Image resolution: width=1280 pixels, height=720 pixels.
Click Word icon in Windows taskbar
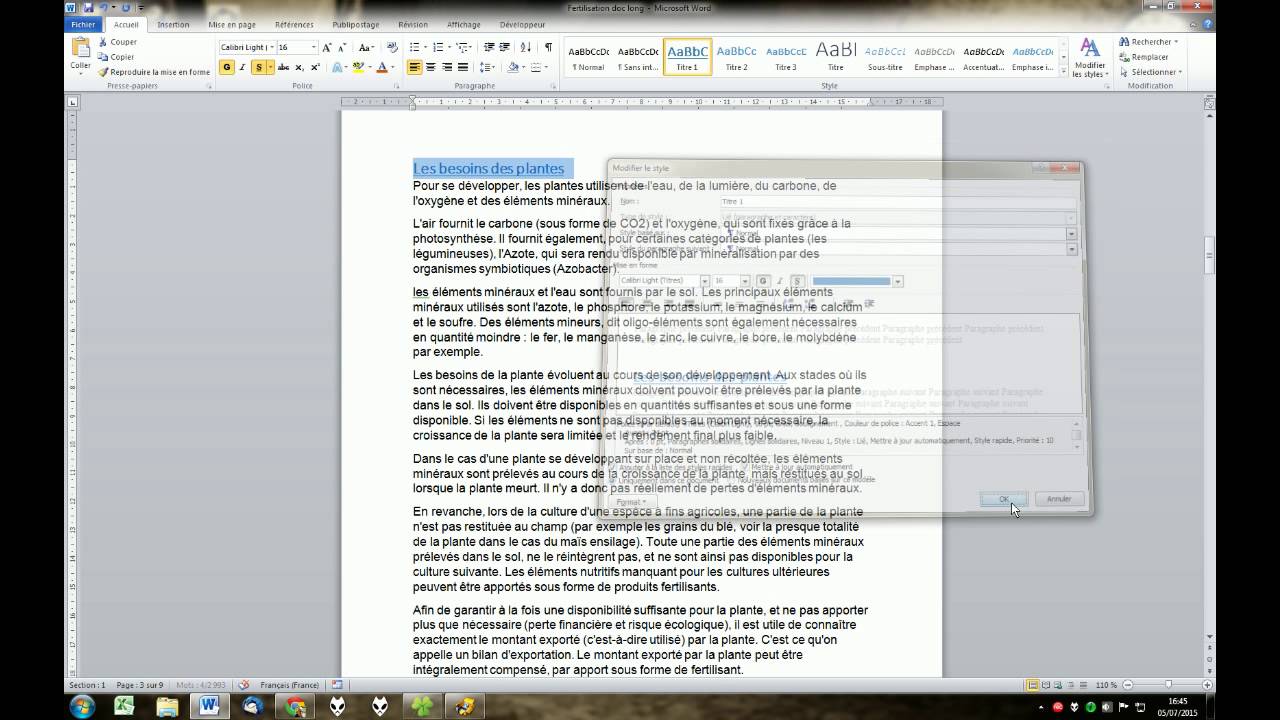tap(209, 706)
